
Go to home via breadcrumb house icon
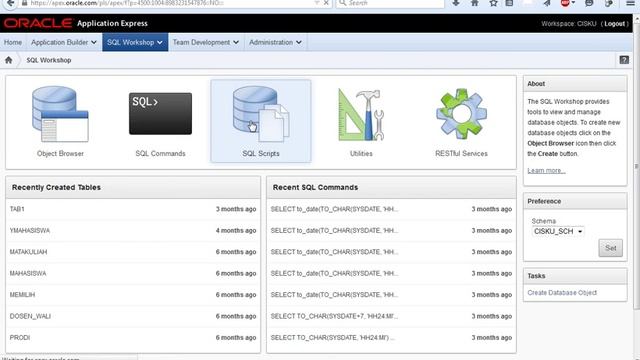[9, 60]
